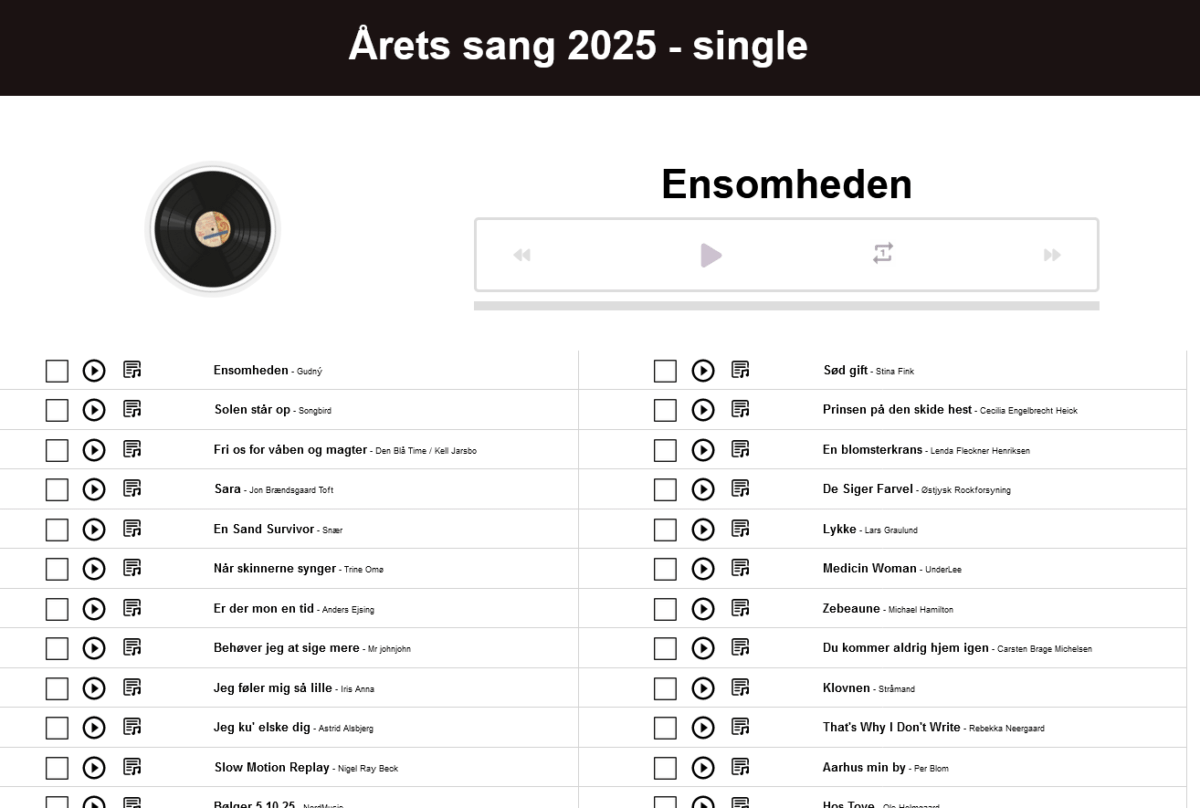Image resolution: width=1200 pixels, height=808 pixels.
Task: Play the song Når skinnerne synger
Action: [94, 569]
